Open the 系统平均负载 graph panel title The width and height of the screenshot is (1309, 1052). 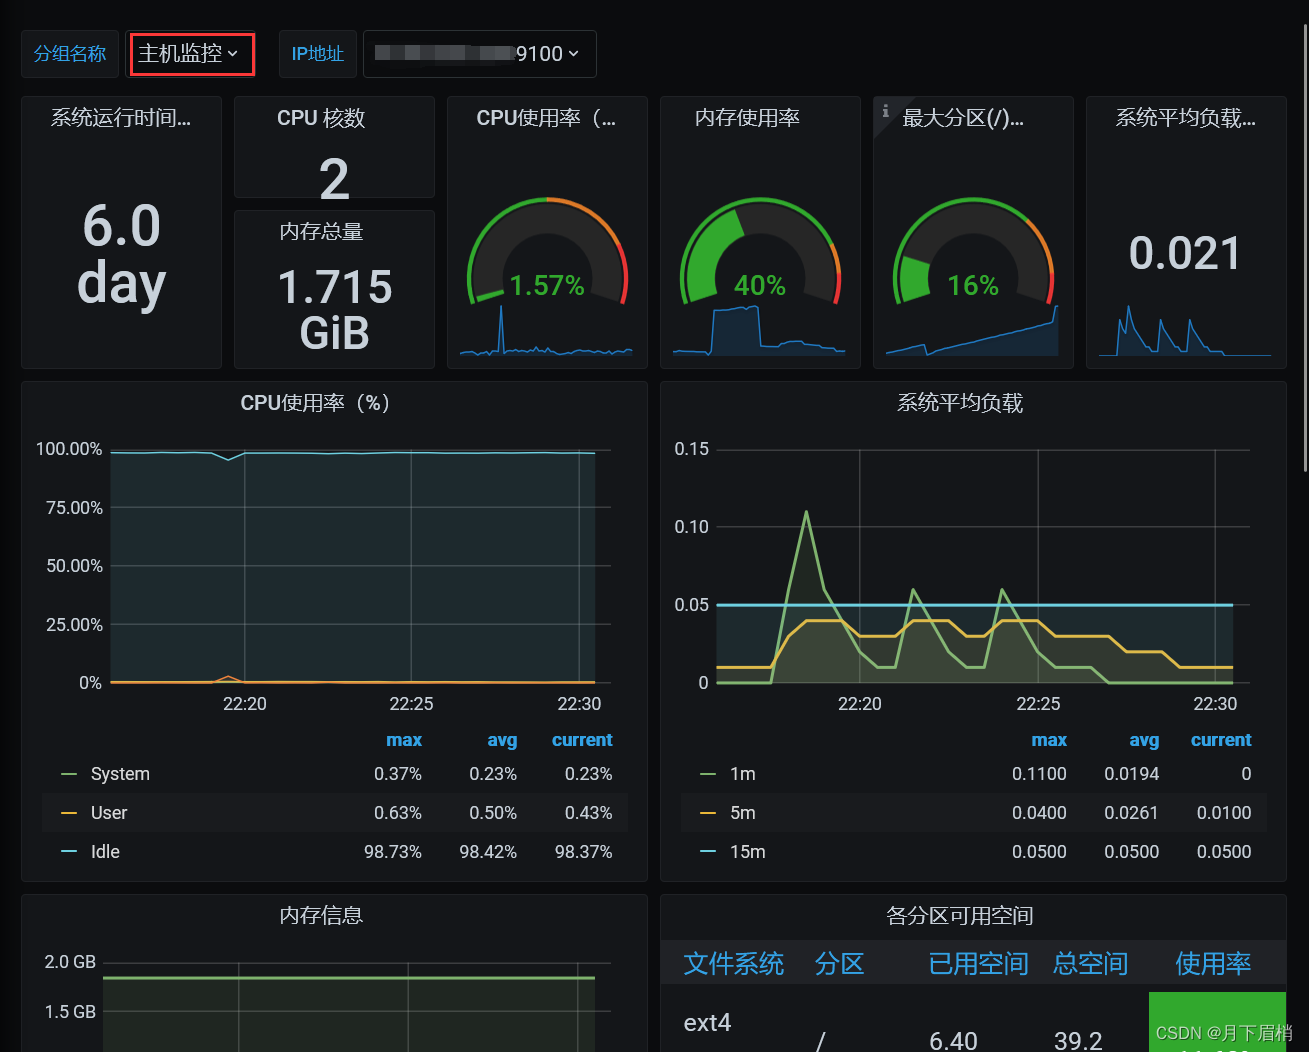point(960,403)
